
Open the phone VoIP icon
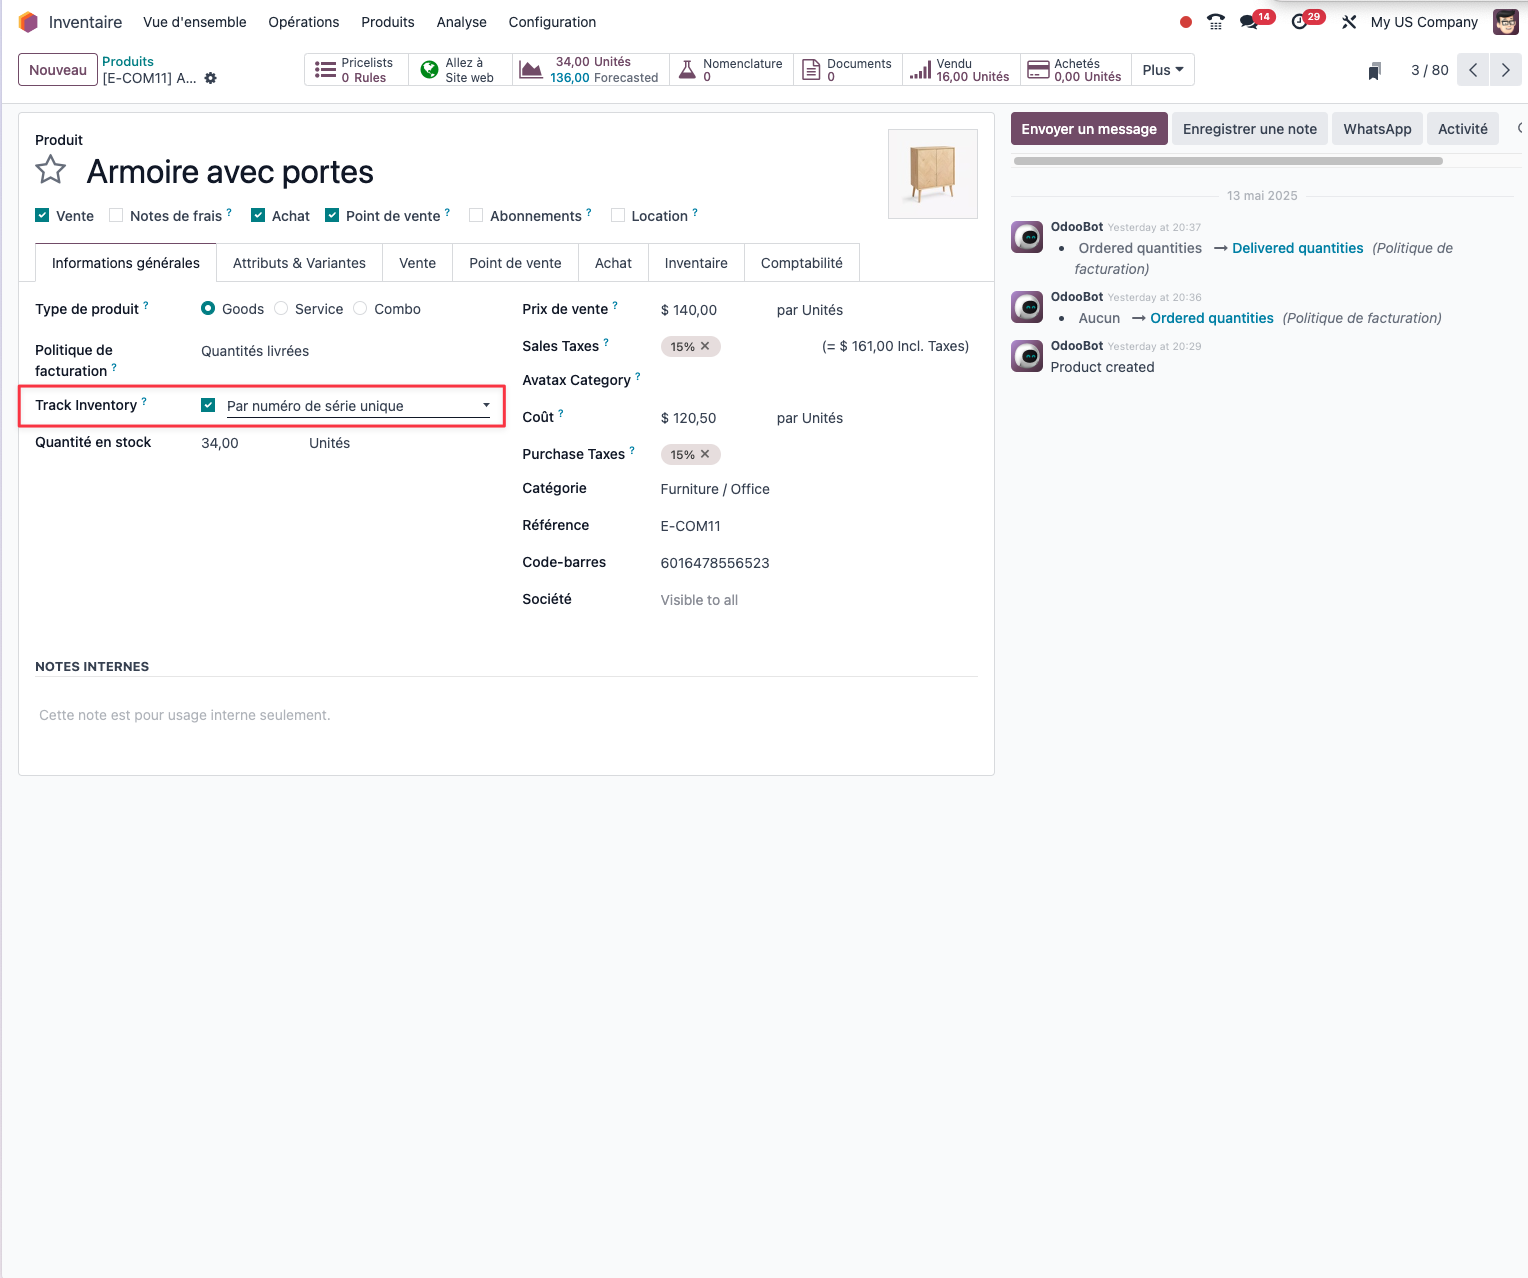click(1216, 22)
